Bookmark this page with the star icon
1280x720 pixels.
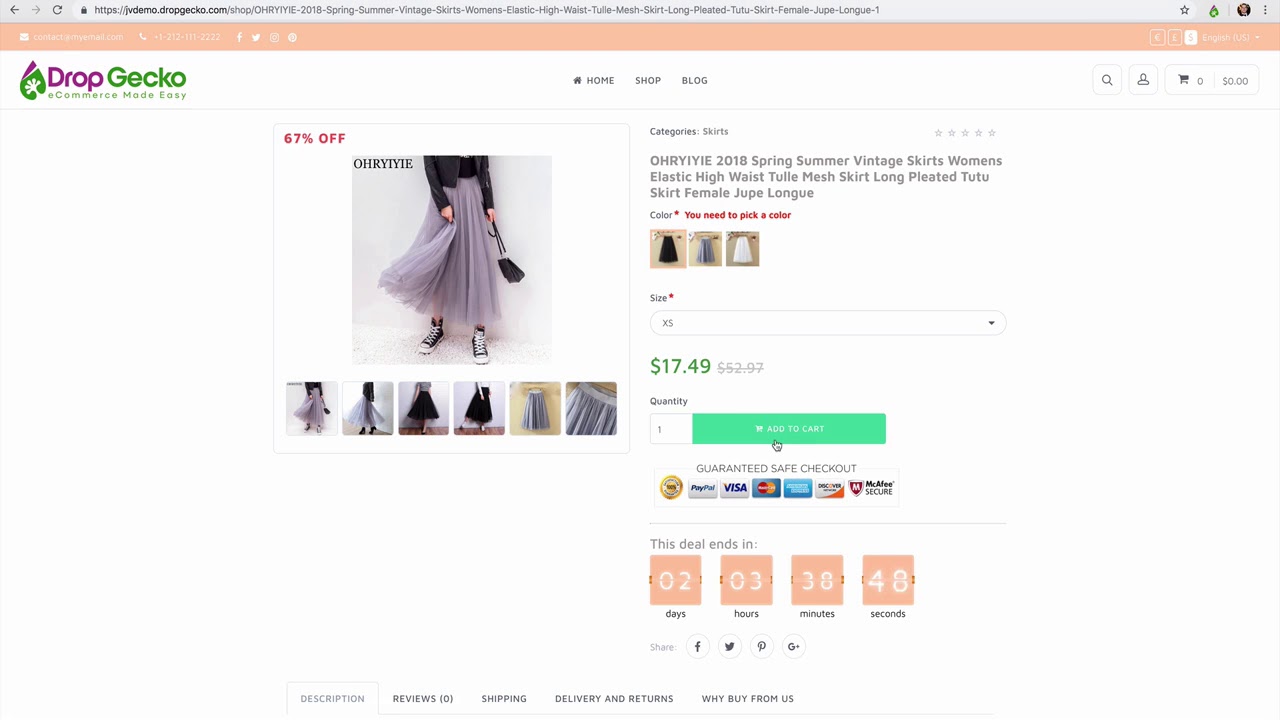1185,10
